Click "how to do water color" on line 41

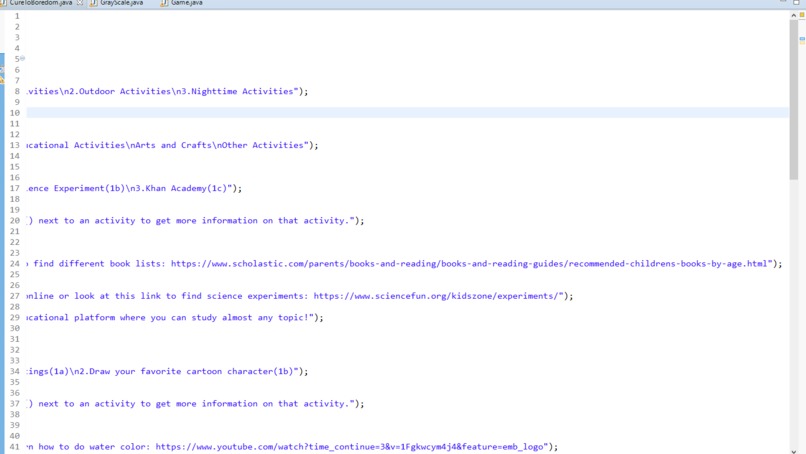point(92,447)
